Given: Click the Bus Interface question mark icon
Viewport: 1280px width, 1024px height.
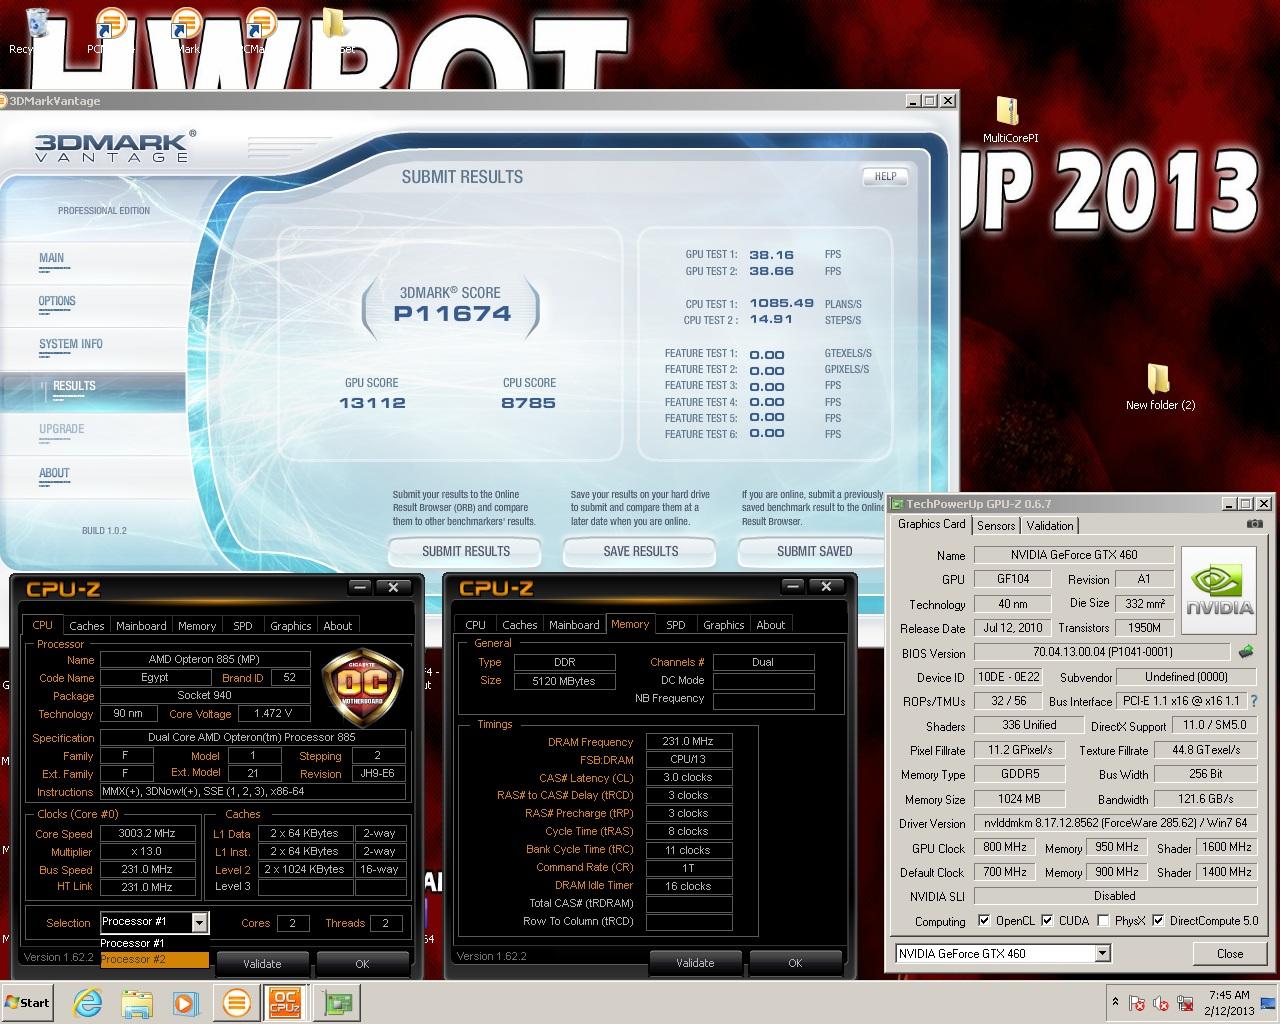Looking at the screenshot, I should pyautogui.click(x=1254, y=701).
